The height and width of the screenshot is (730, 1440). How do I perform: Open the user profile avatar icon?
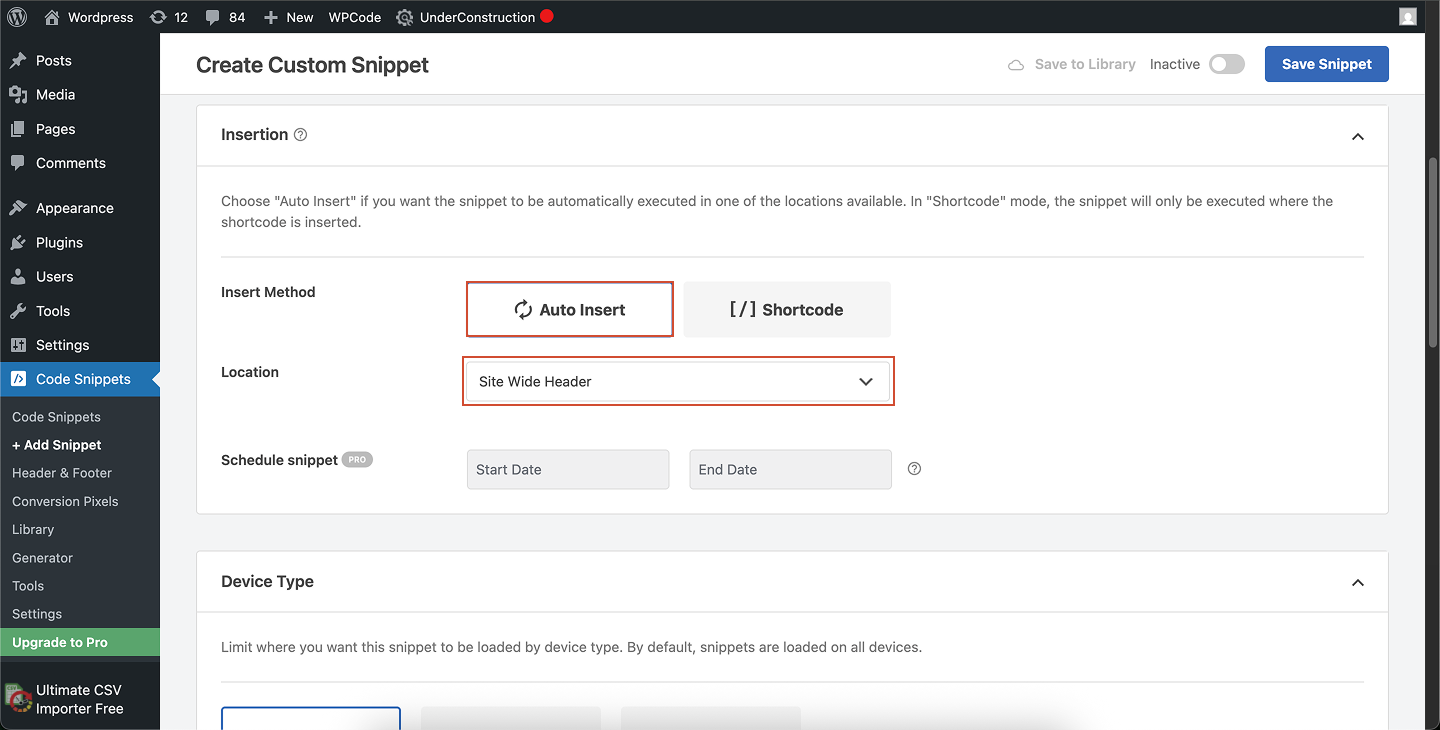(1407, 16)
